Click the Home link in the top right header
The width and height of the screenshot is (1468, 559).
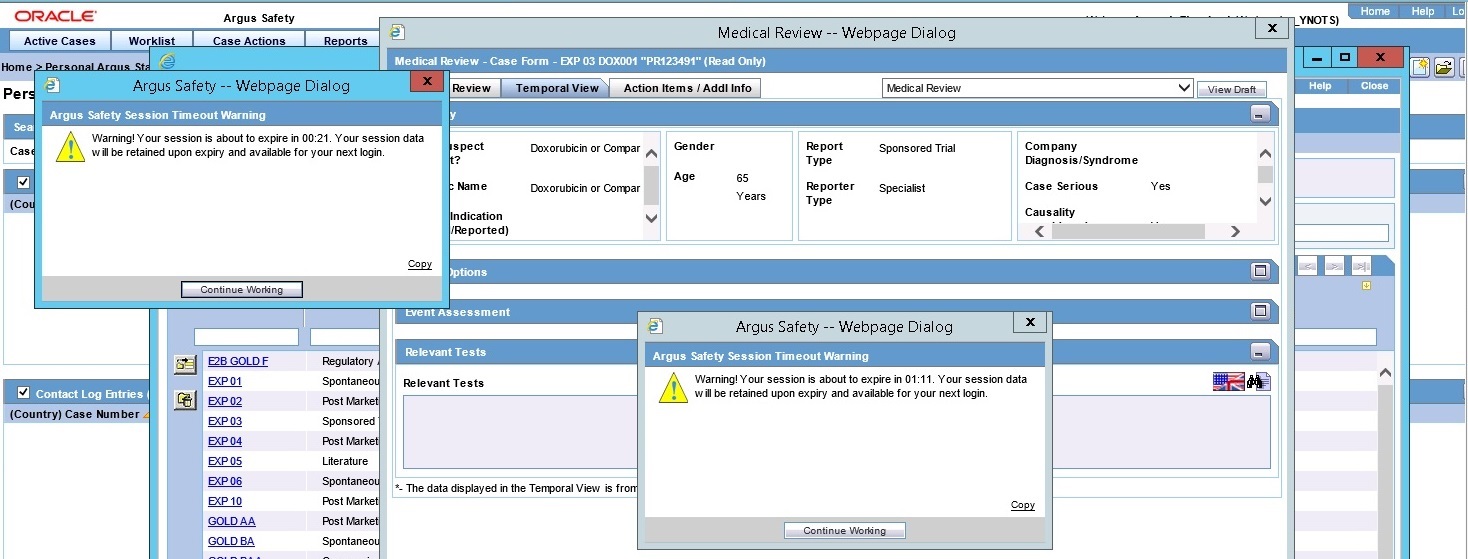click(x=1375, y=11)
